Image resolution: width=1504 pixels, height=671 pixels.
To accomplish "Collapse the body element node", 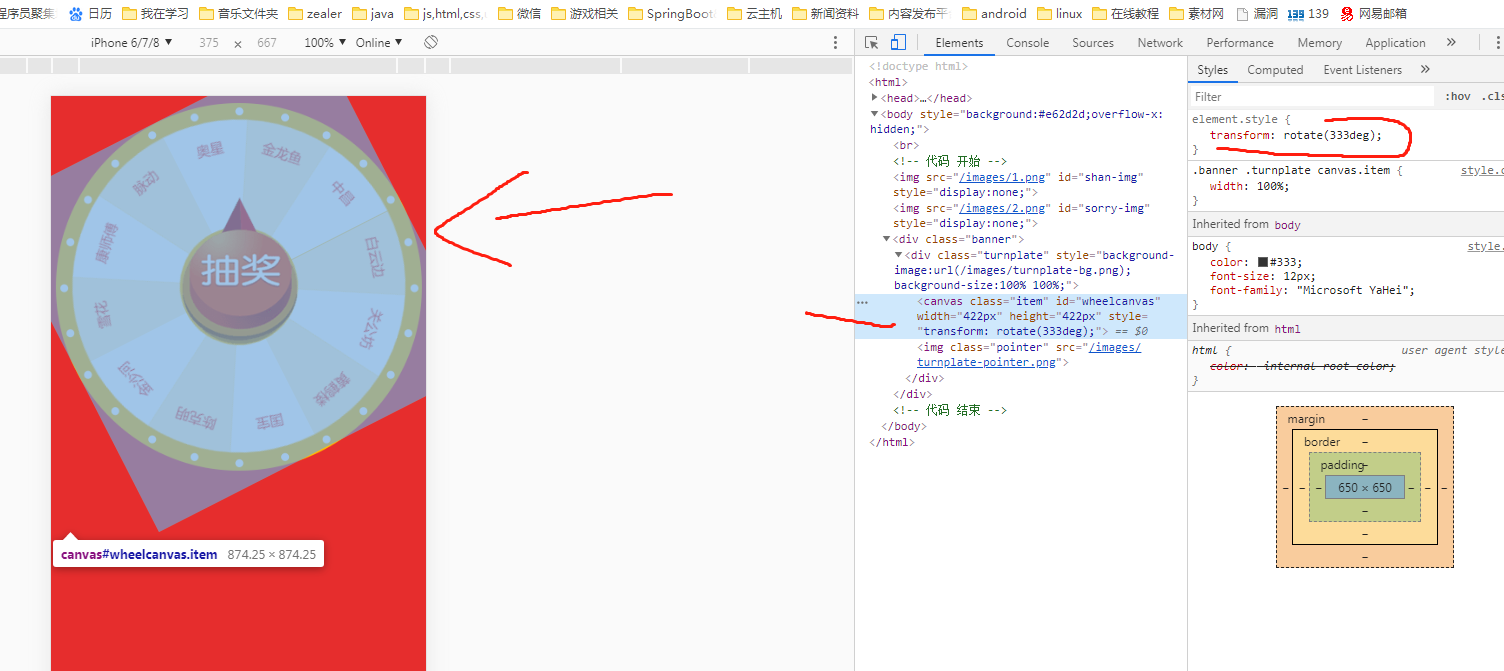I will point(875,114).
